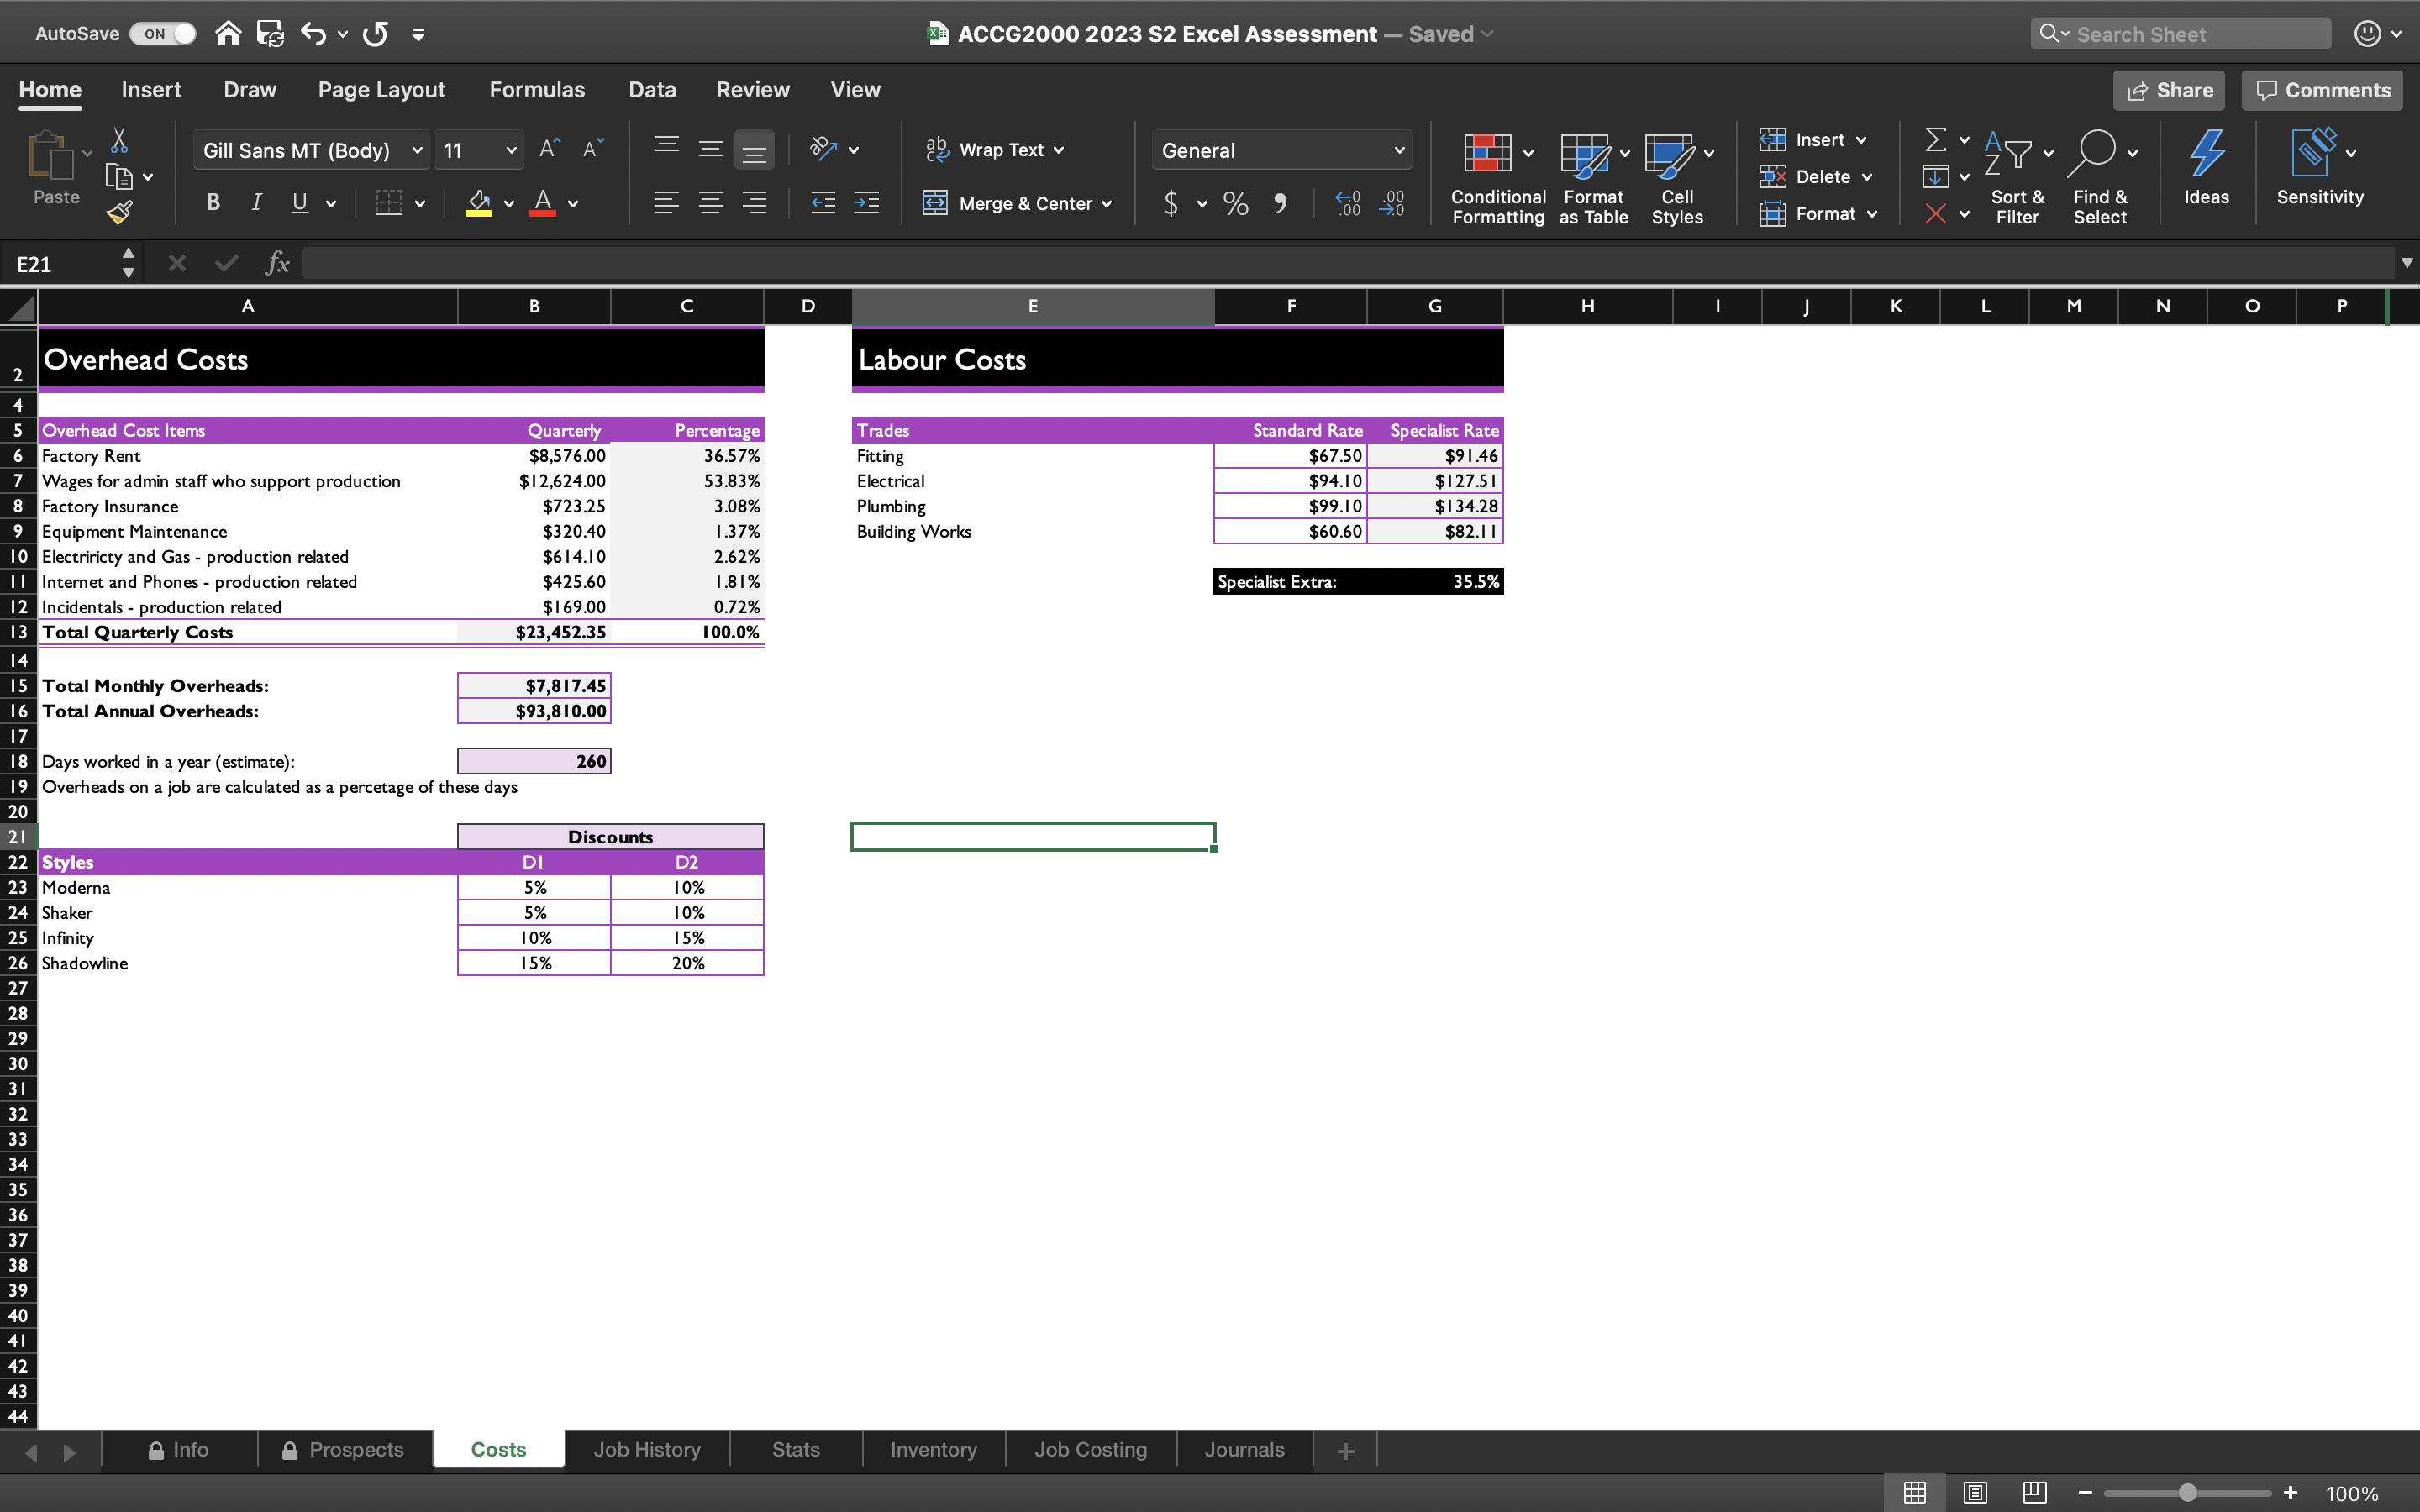Click the Cut scissors icon

click(119, 139)
